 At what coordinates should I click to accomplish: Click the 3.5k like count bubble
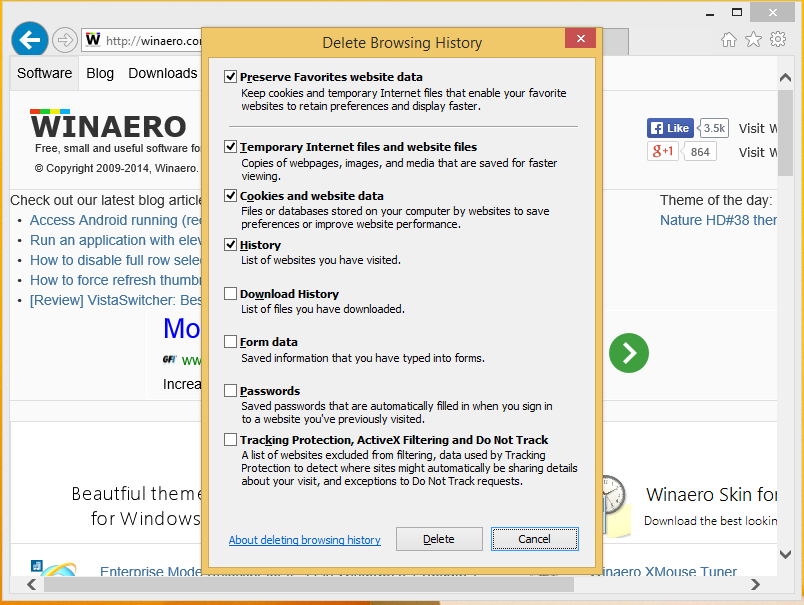click(713, 128)
